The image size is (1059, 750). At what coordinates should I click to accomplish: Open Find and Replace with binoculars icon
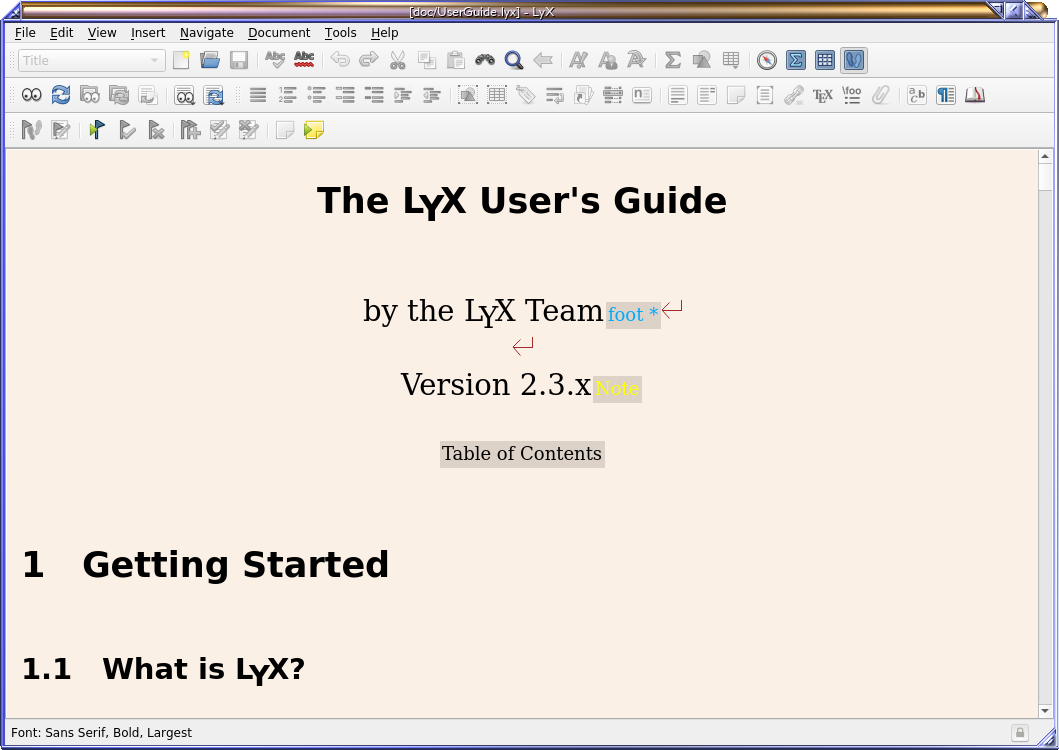click(x=485, y=60)
